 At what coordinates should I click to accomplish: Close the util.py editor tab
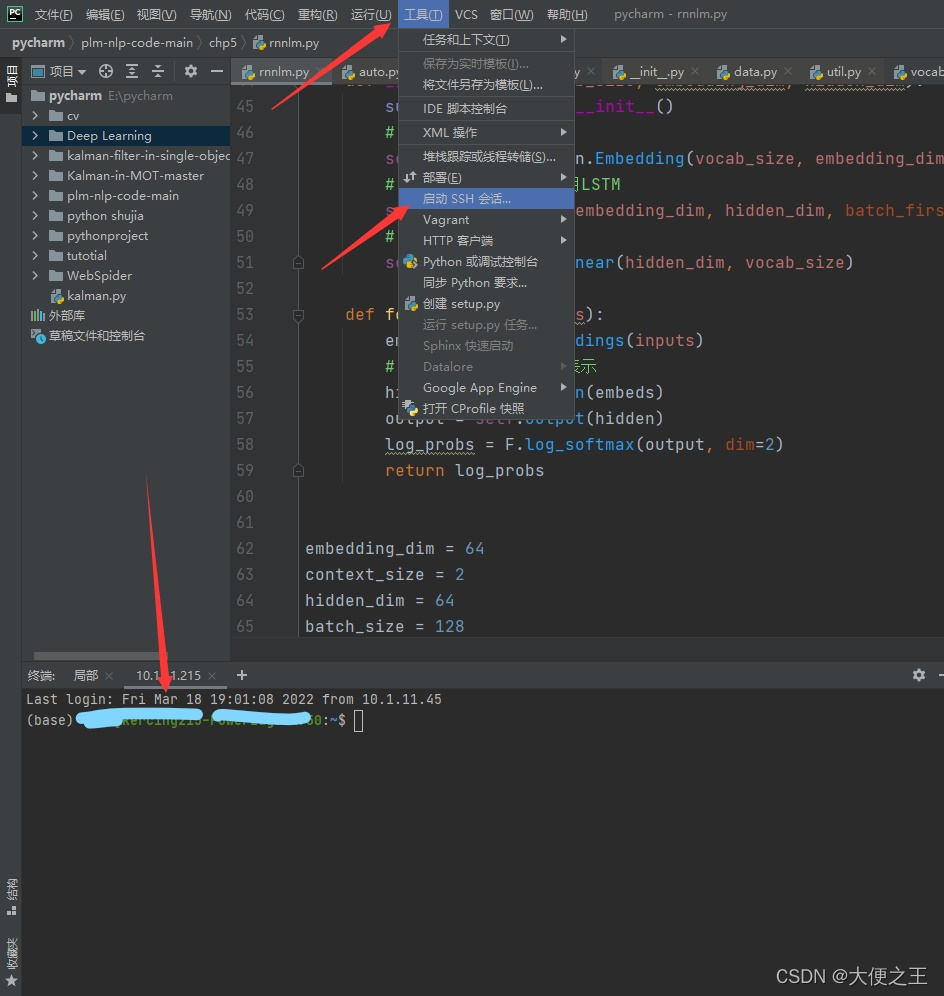[x=872, y=71]
